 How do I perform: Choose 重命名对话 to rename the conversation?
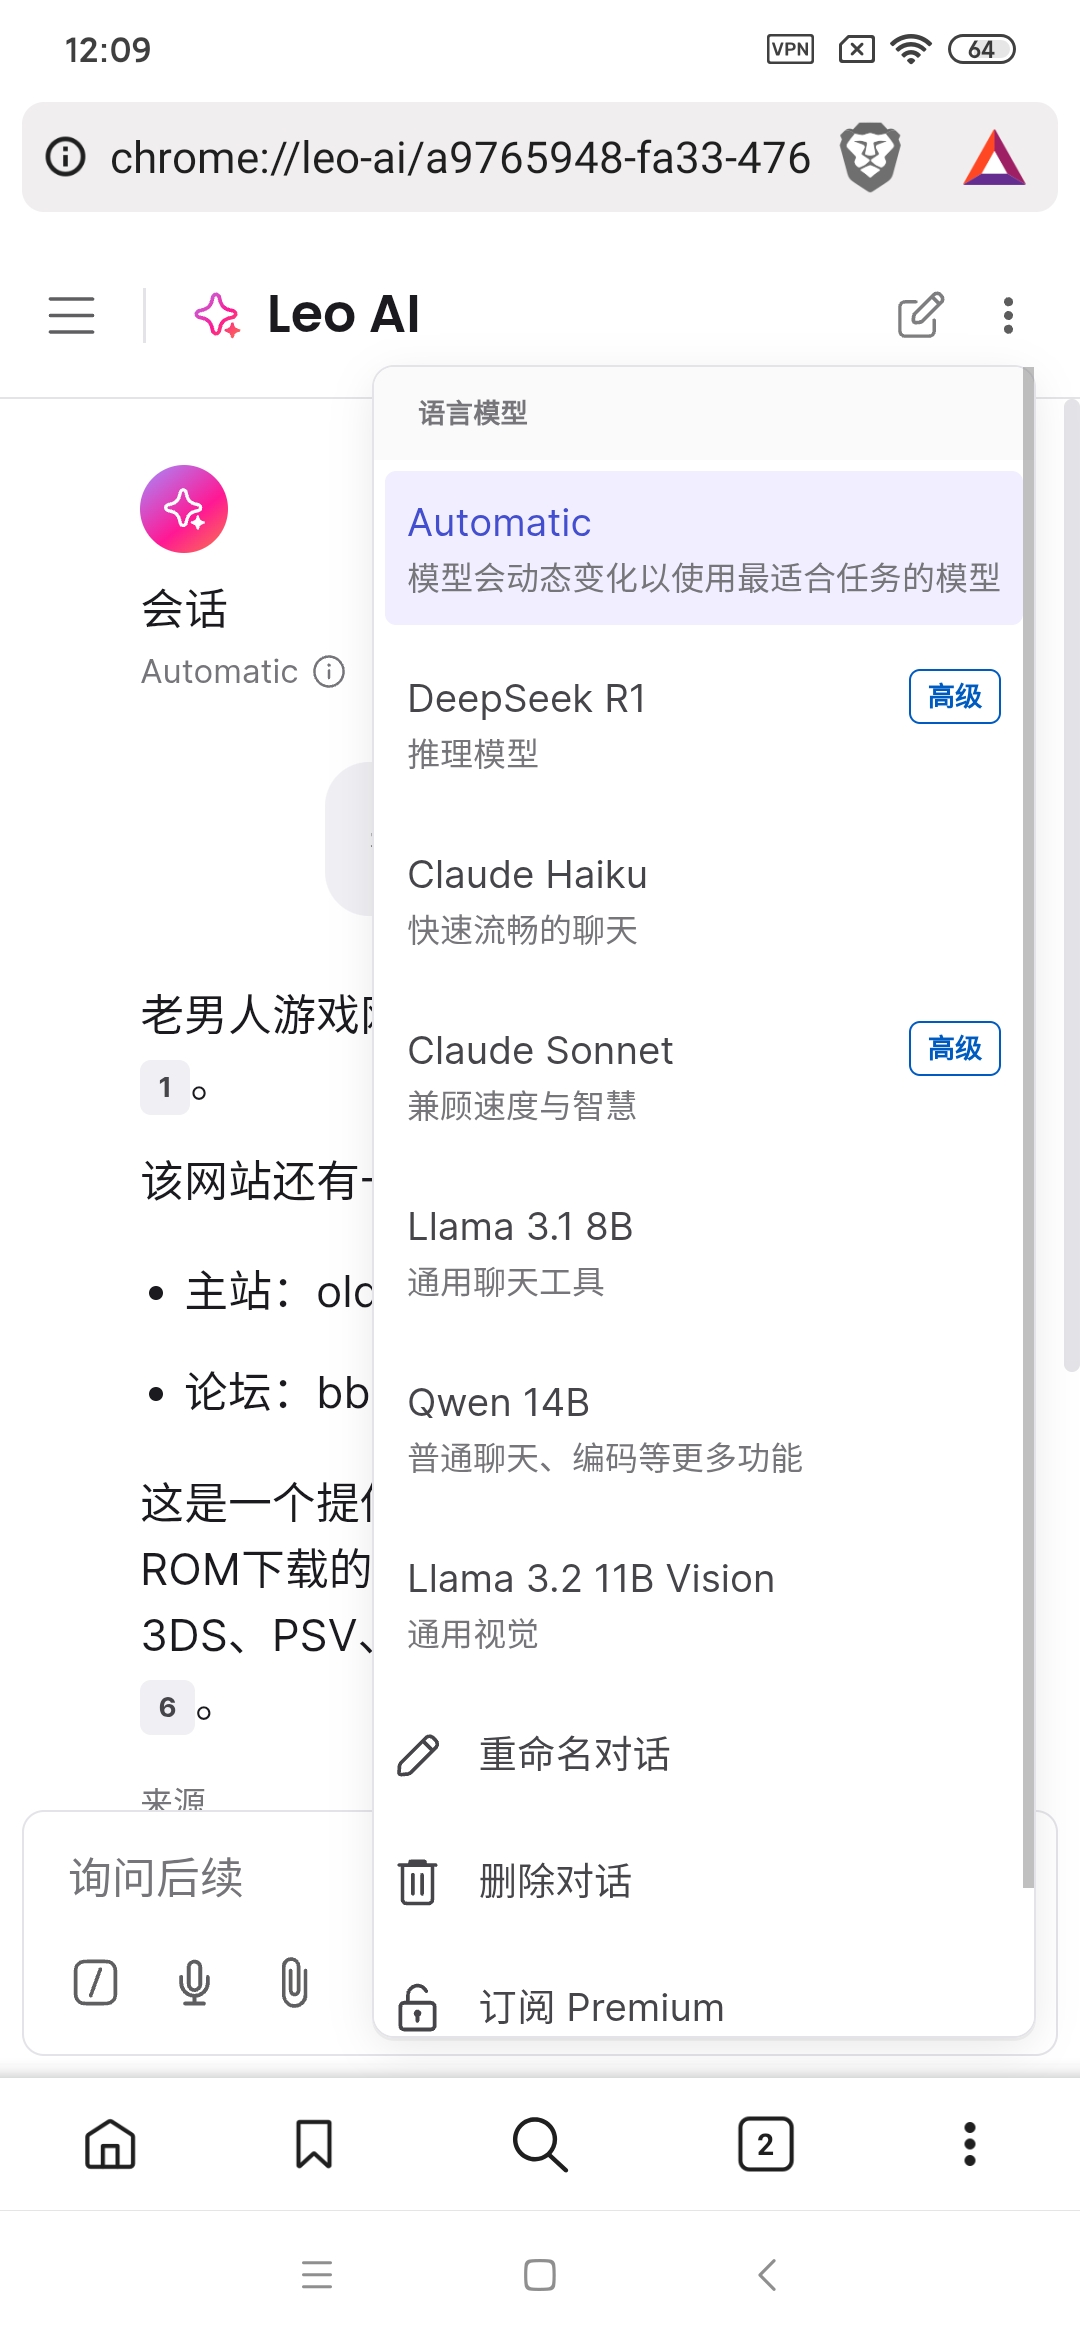pyautogui.click(x=573, y=1754)
